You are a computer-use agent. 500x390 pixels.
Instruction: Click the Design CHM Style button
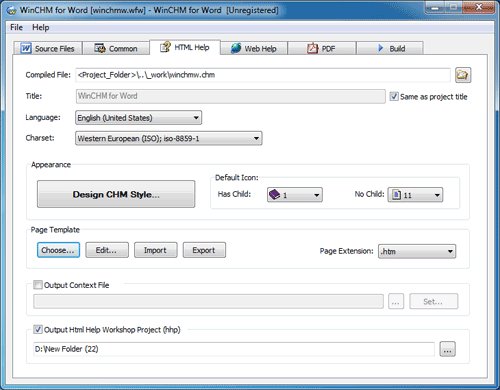click(x=116, y=194)
